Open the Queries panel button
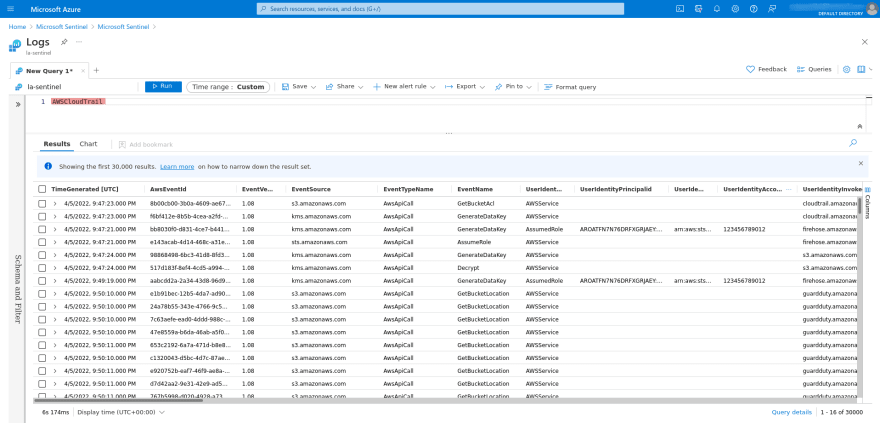This screenshot has height=423, width=880. click(x=814, y=70)
